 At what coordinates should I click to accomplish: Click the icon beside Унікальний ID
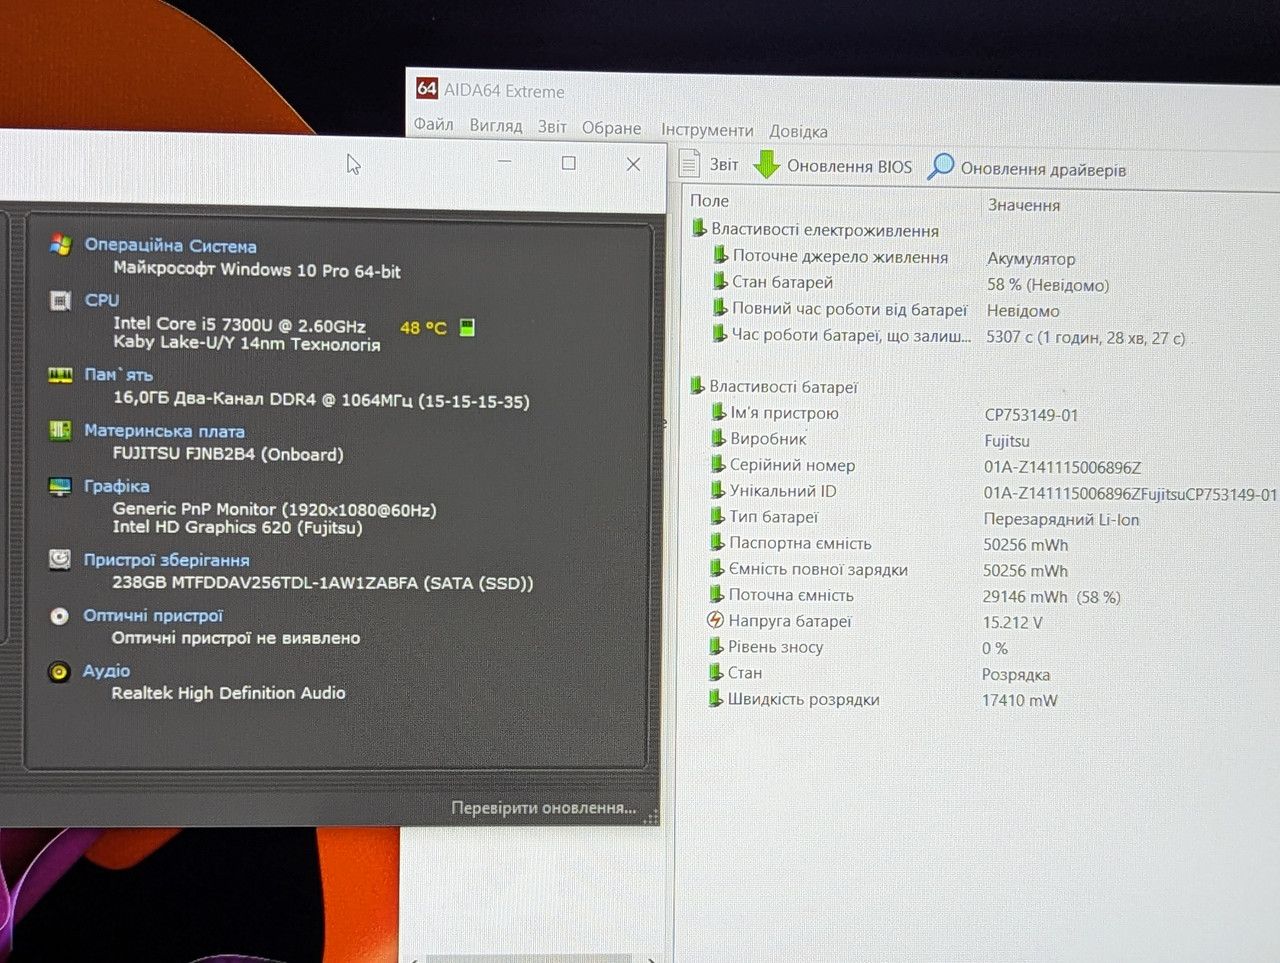click(x=718, y=490)
